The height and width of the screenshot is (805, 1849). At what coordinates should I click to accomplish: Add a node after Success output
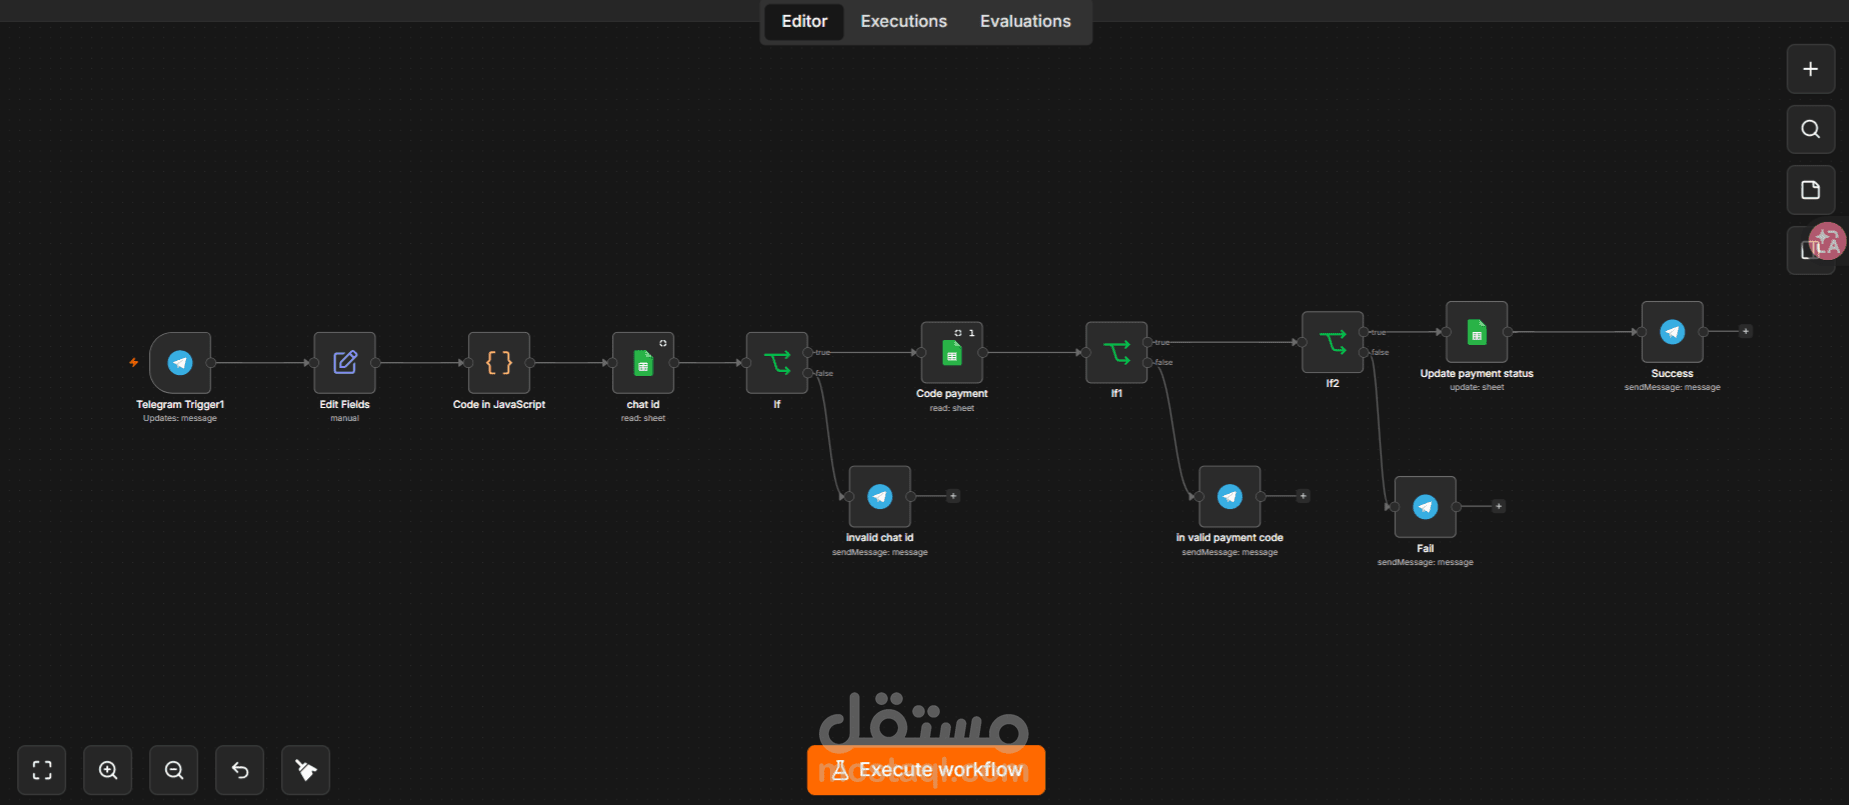pos(1746,331)
